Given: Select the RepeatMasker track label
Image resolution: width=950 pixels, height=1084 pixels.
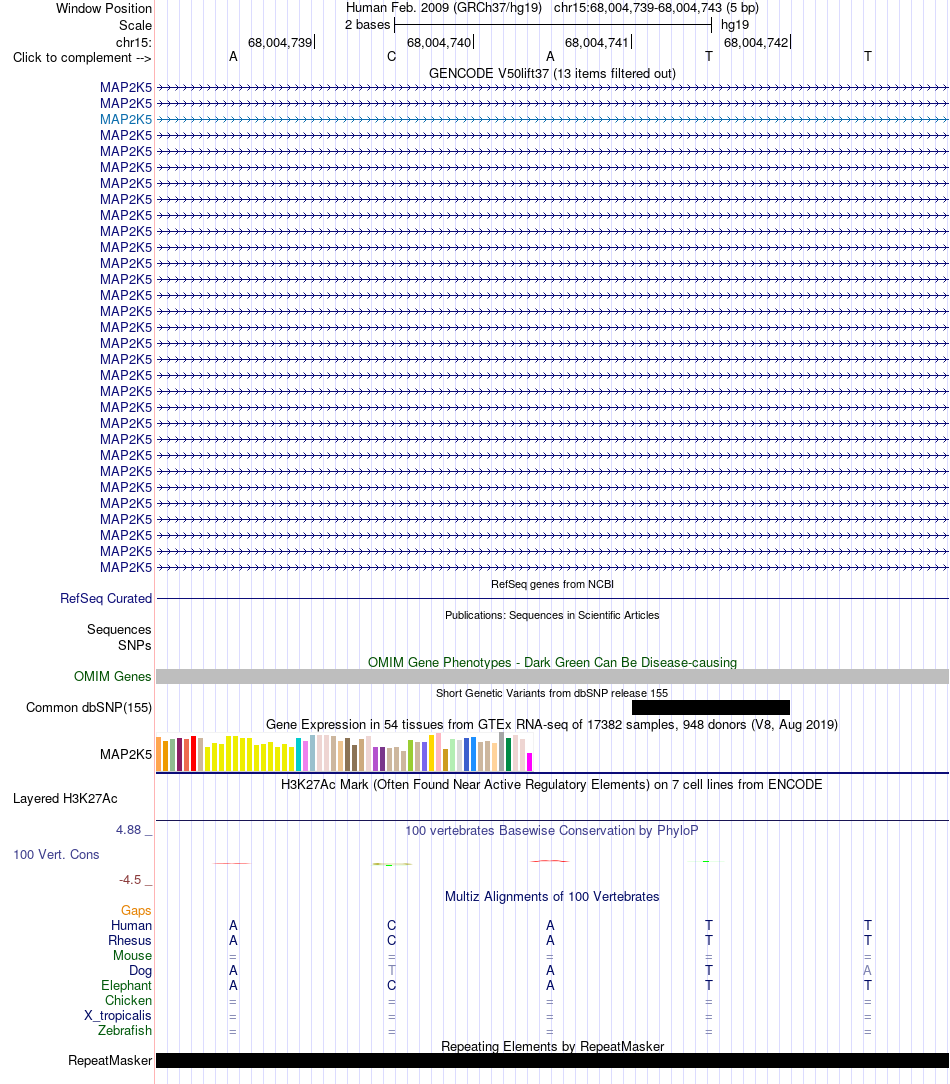Looking at the screenshot, I should tap(110, 1060).
